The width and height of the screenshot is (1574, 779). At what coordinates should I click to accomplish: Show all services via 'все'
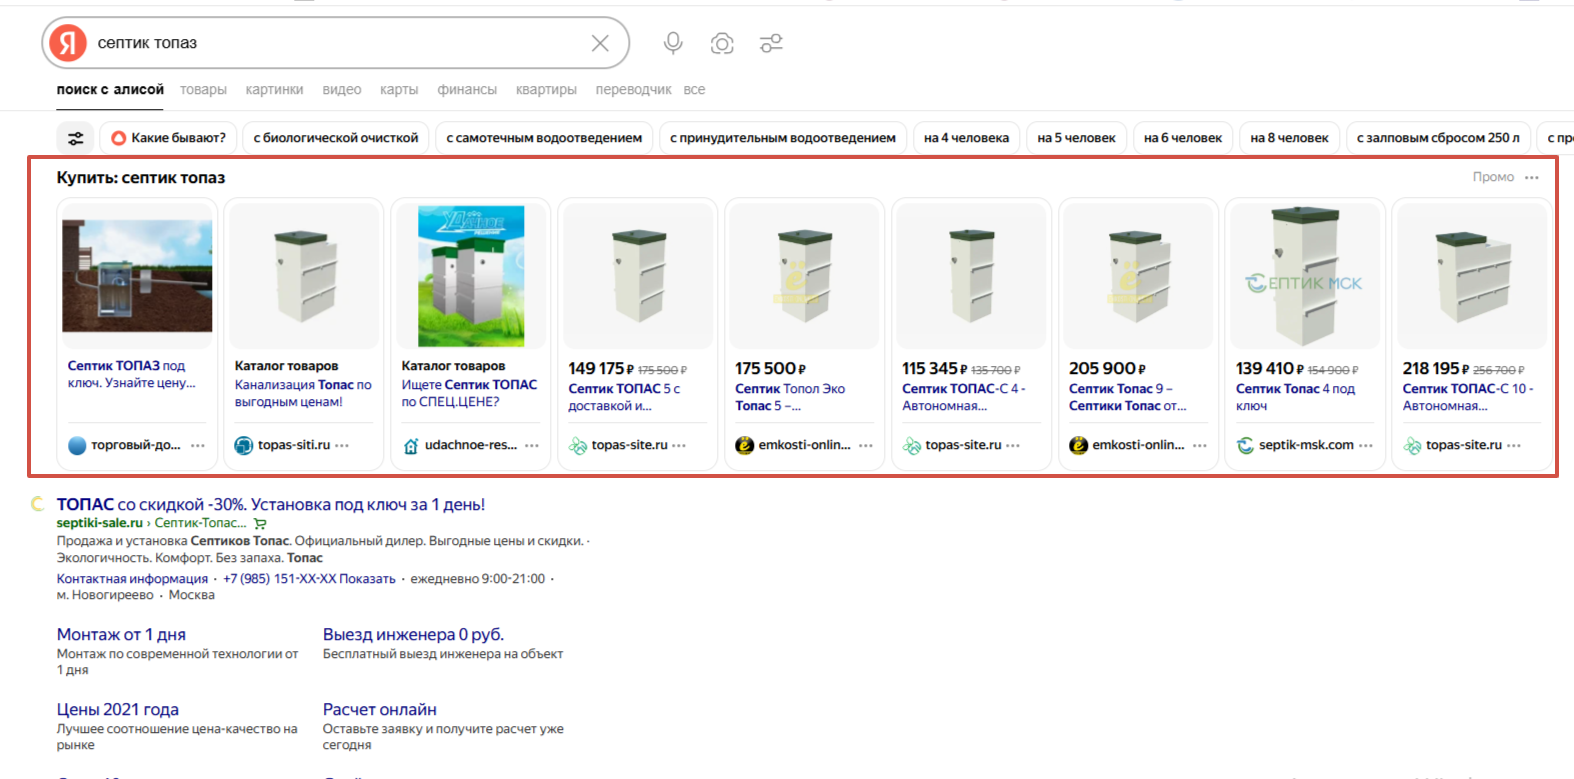(694, 89)
